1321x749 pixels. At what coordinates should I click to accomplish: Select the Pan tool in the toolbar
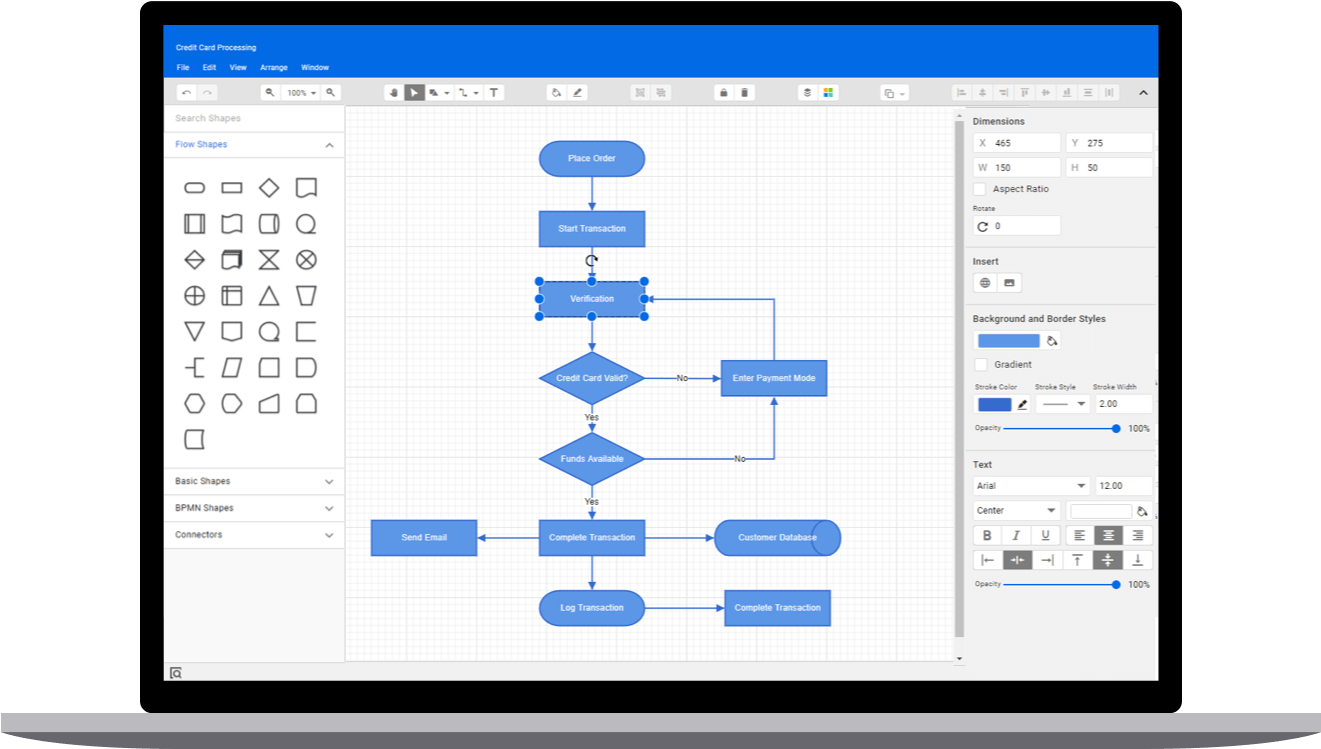pyautogui.click(x=393, y=92)
